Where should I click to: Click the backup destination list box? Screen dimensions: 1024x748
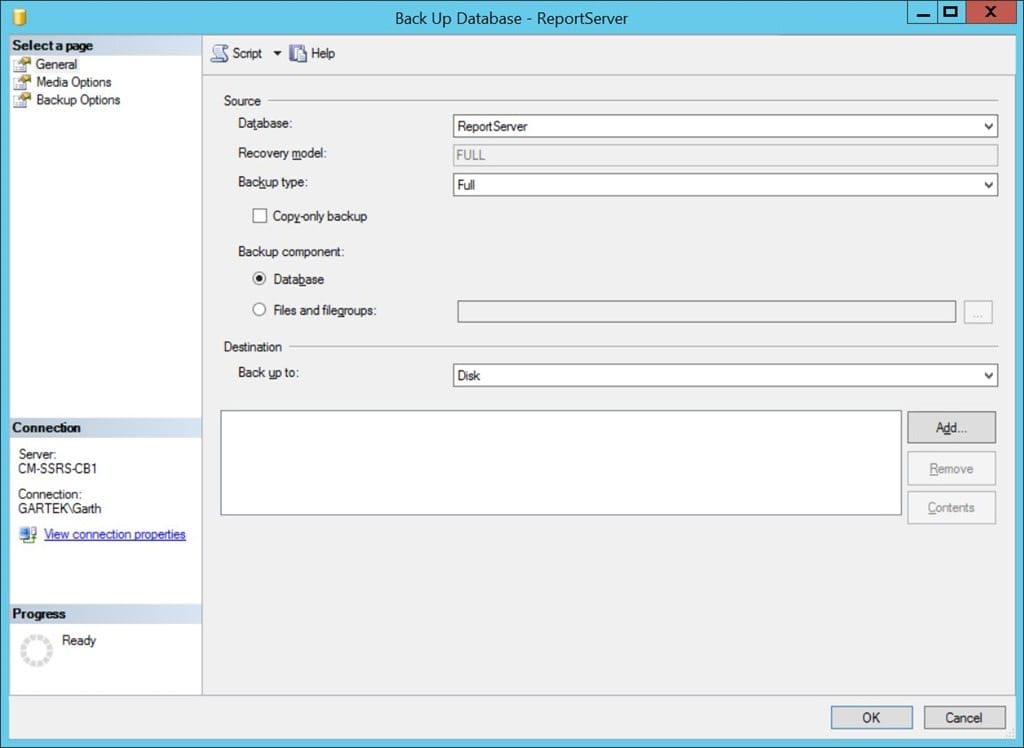[561, 463]
